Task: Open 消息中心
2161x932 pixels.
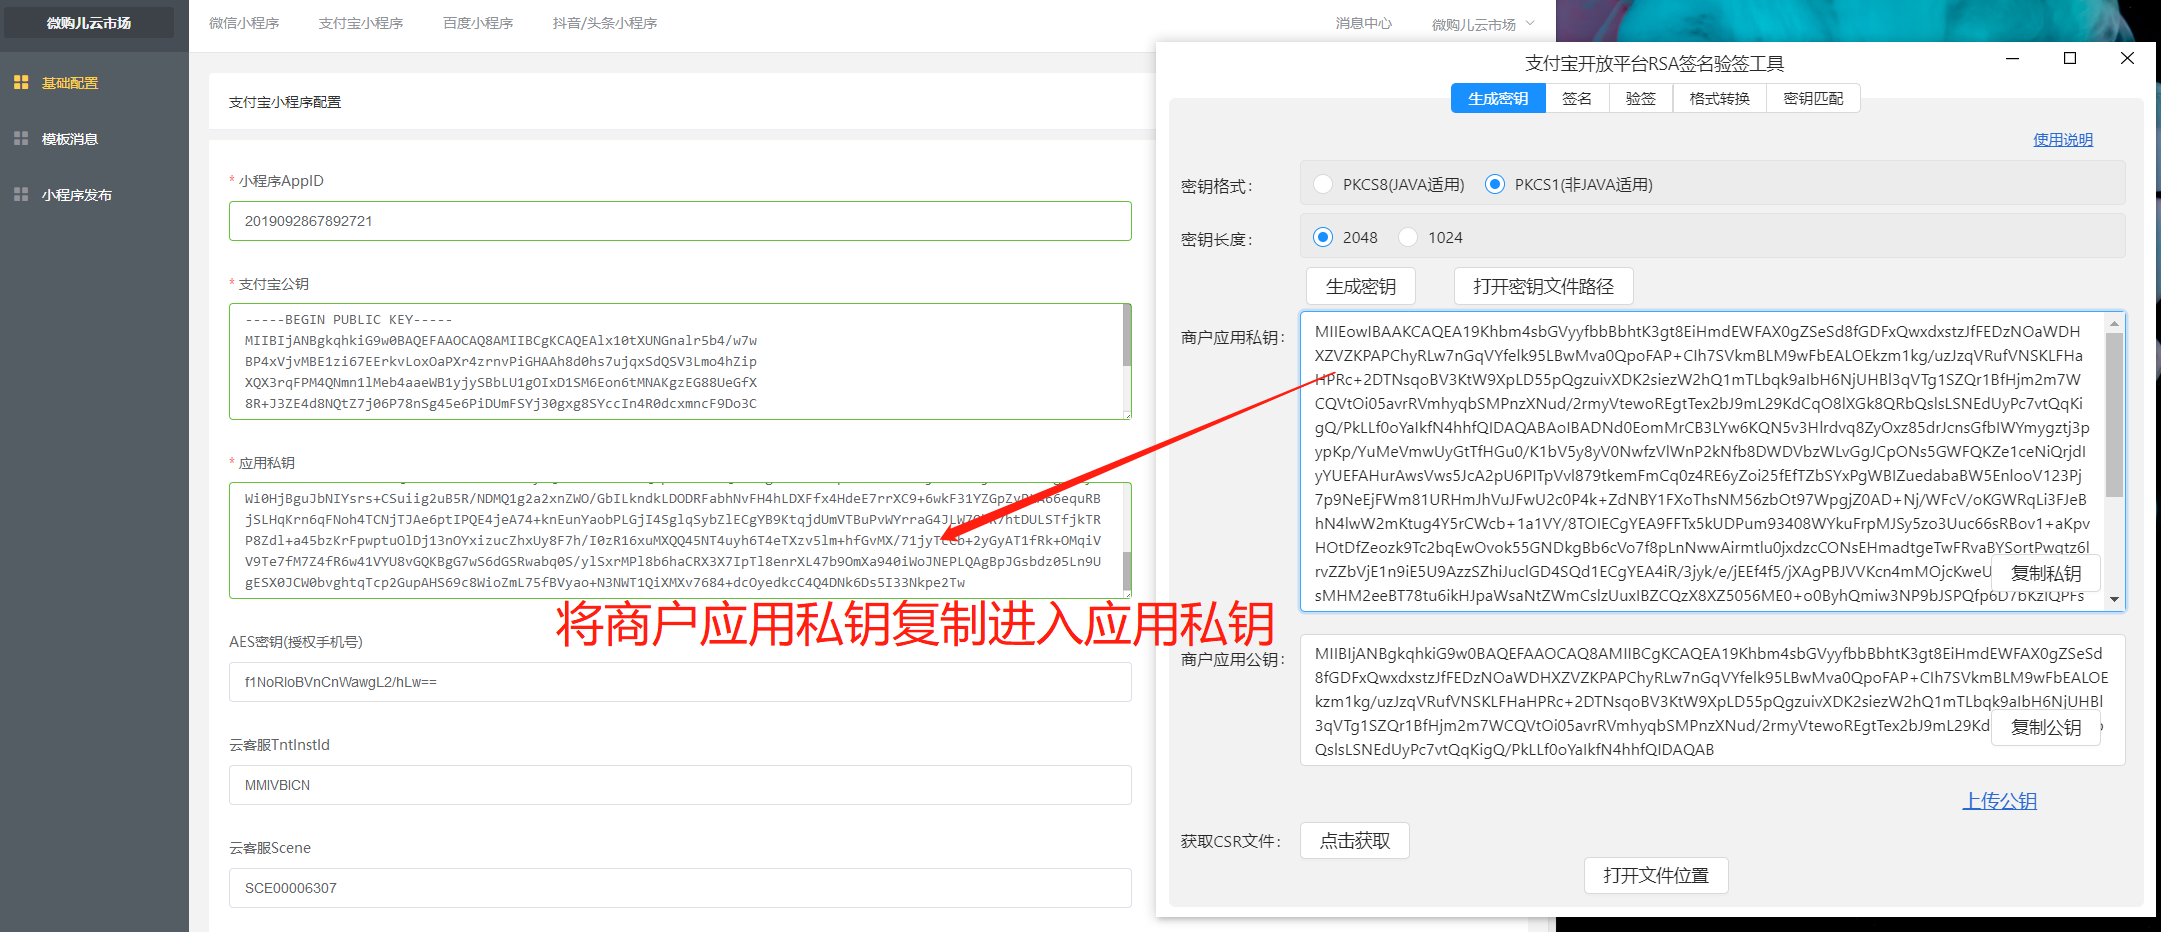Action: [1364, 23]
